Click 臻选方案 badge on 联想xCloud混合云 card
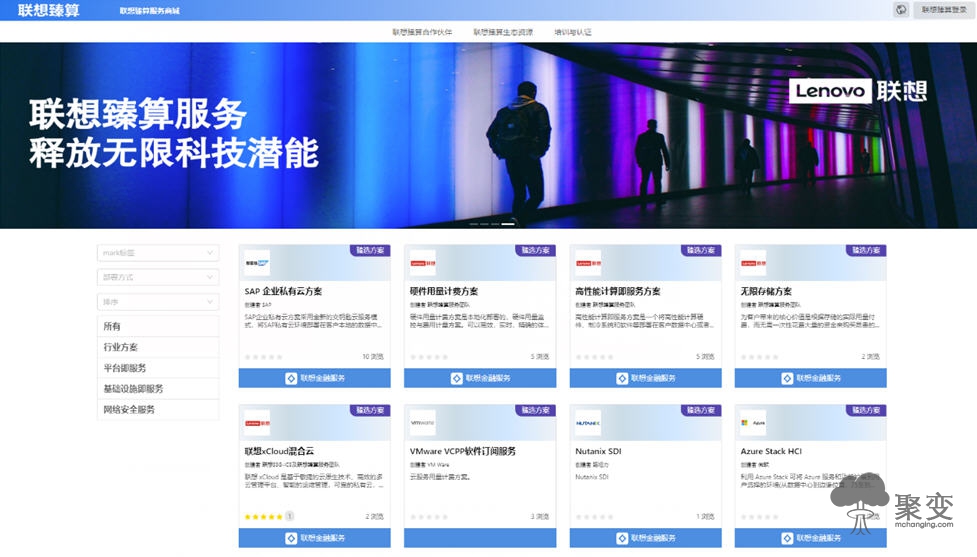977x557 pixels. pos(370,410)
